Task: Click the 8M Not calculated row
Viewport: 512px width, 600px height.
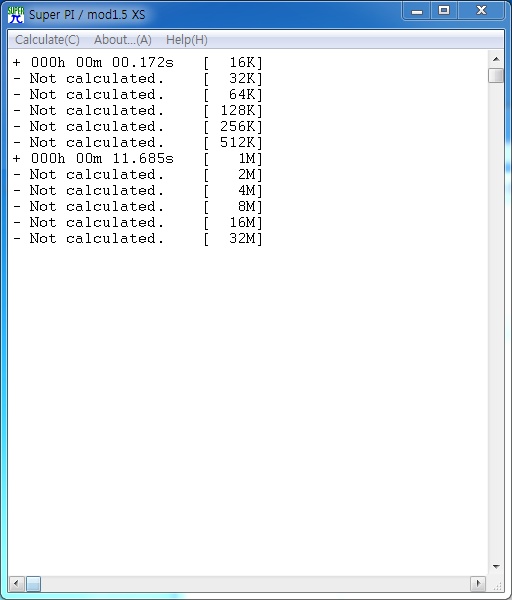Action: tap(138, 207)
